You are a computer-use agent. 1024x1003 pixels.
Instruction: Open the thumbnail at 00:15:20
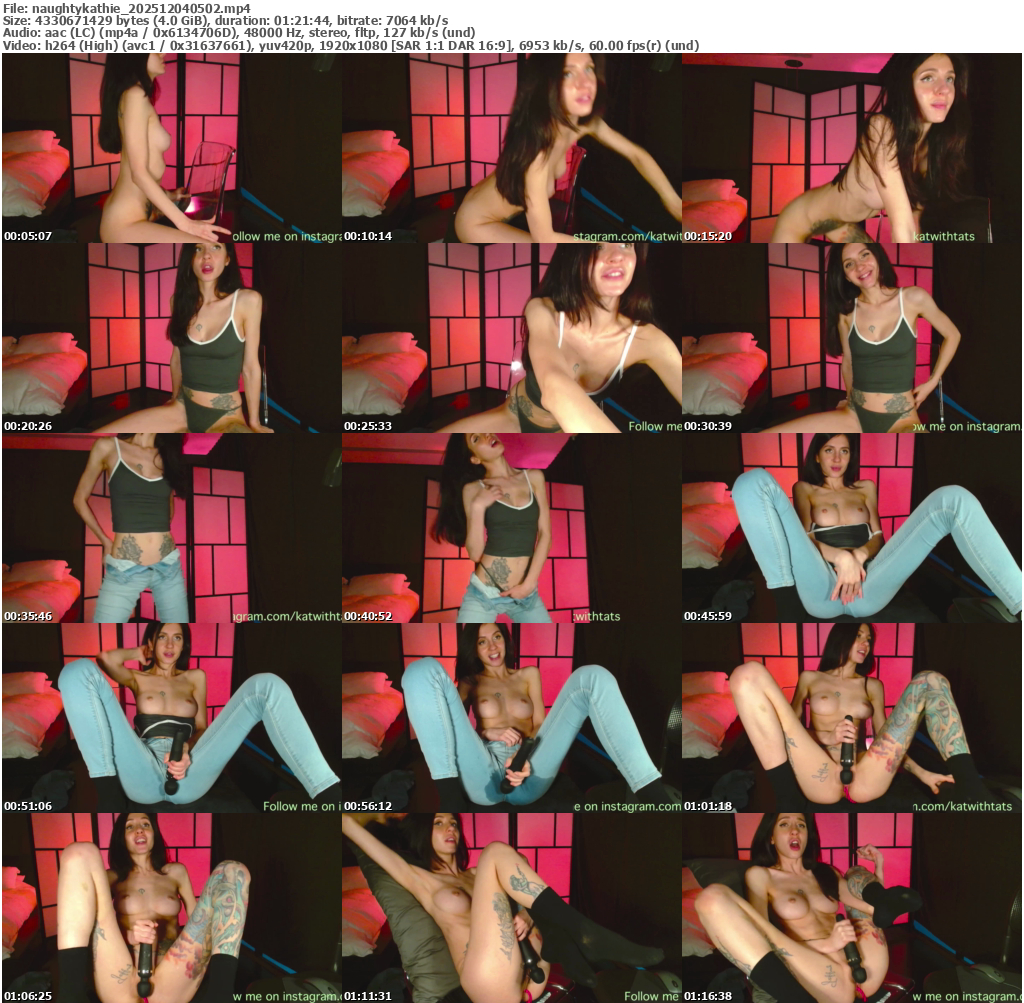click(851, 148)
